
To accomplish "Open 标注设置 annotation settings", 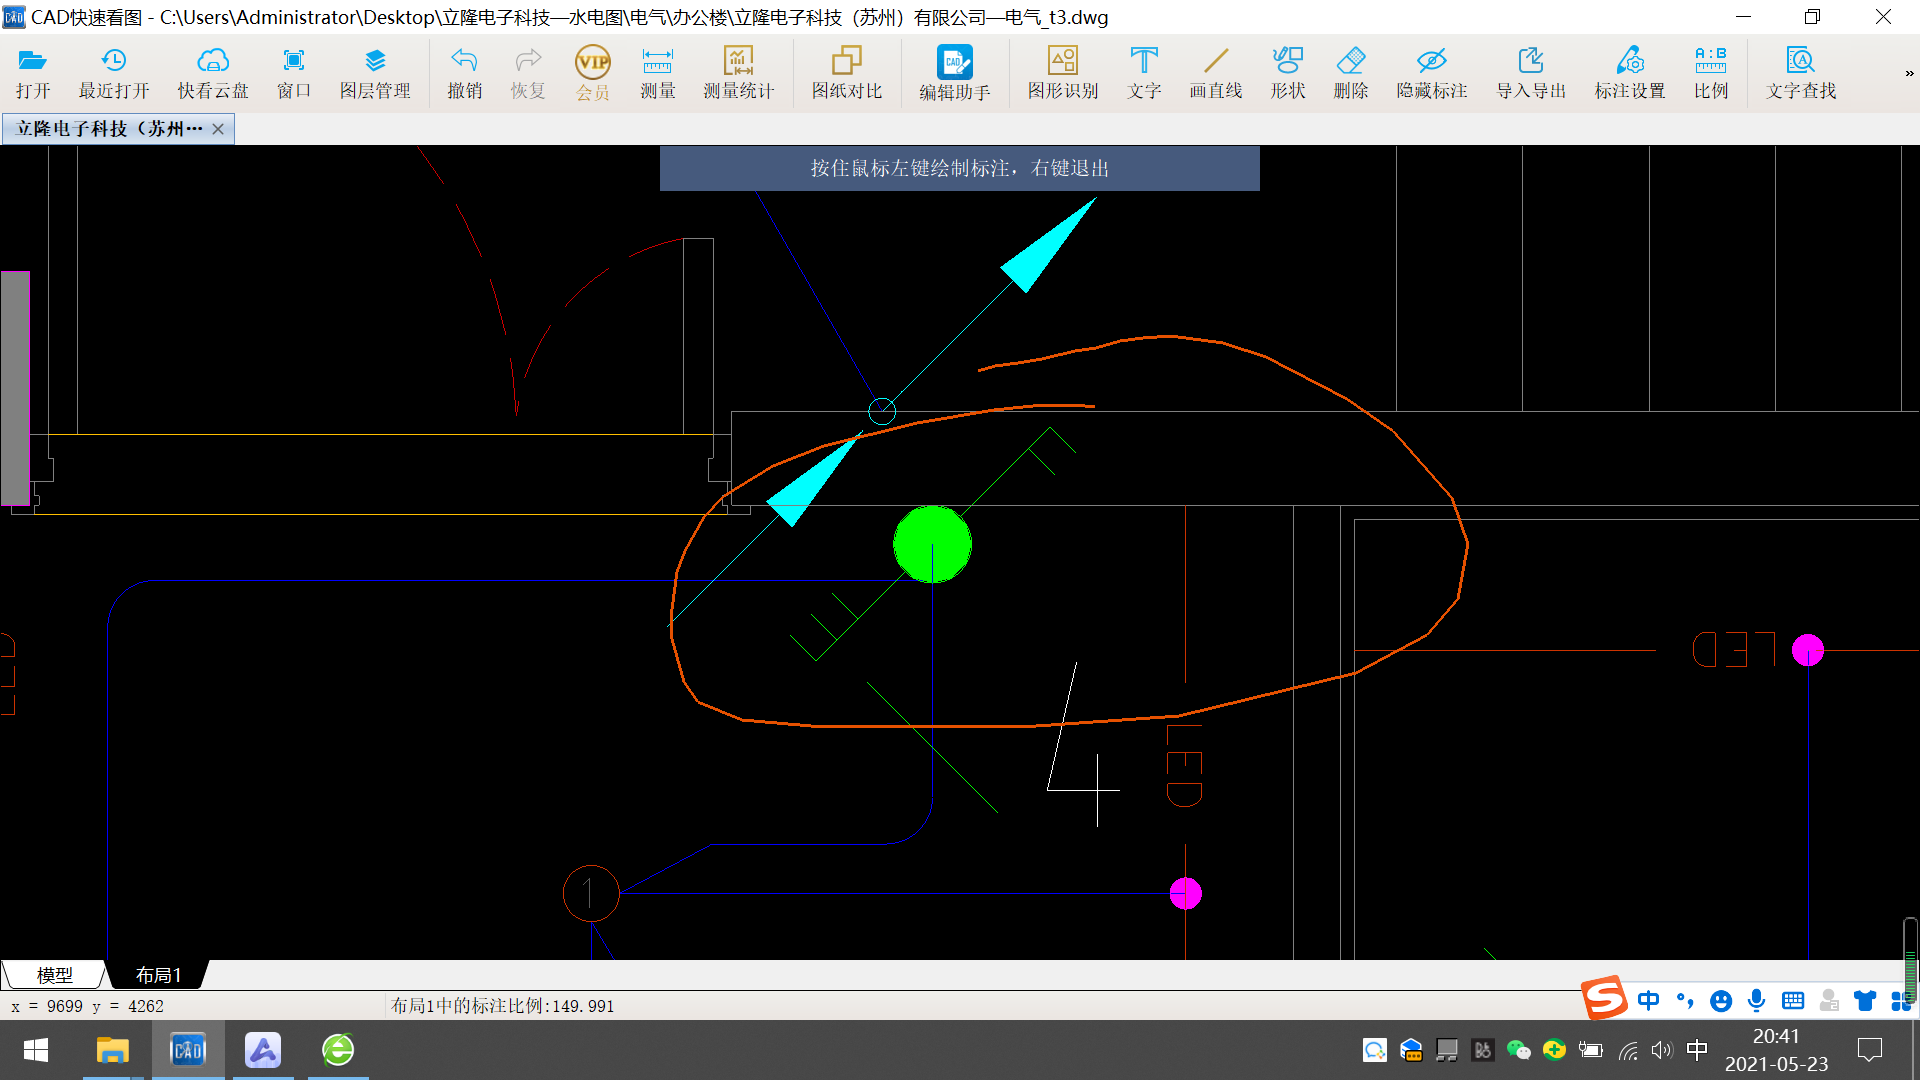I will tap(1630, 73).
